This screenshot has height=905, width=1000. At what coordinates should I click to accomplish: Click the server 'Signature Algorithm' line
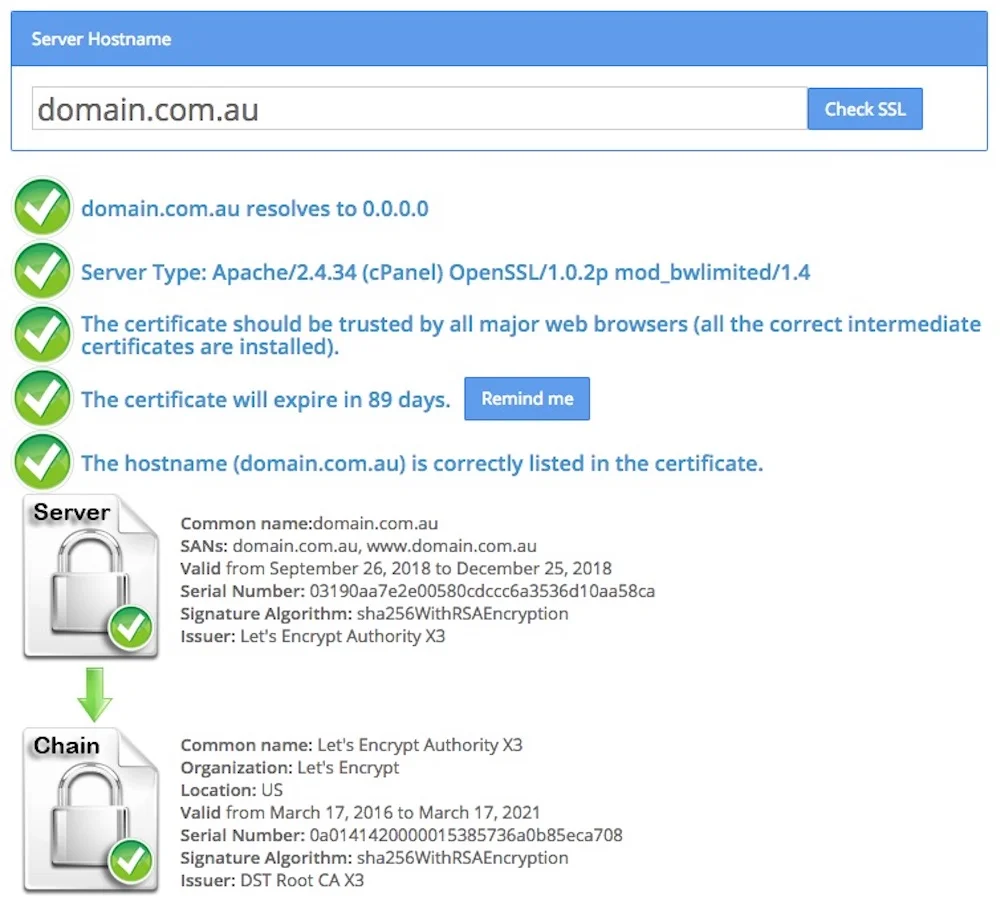374,614
